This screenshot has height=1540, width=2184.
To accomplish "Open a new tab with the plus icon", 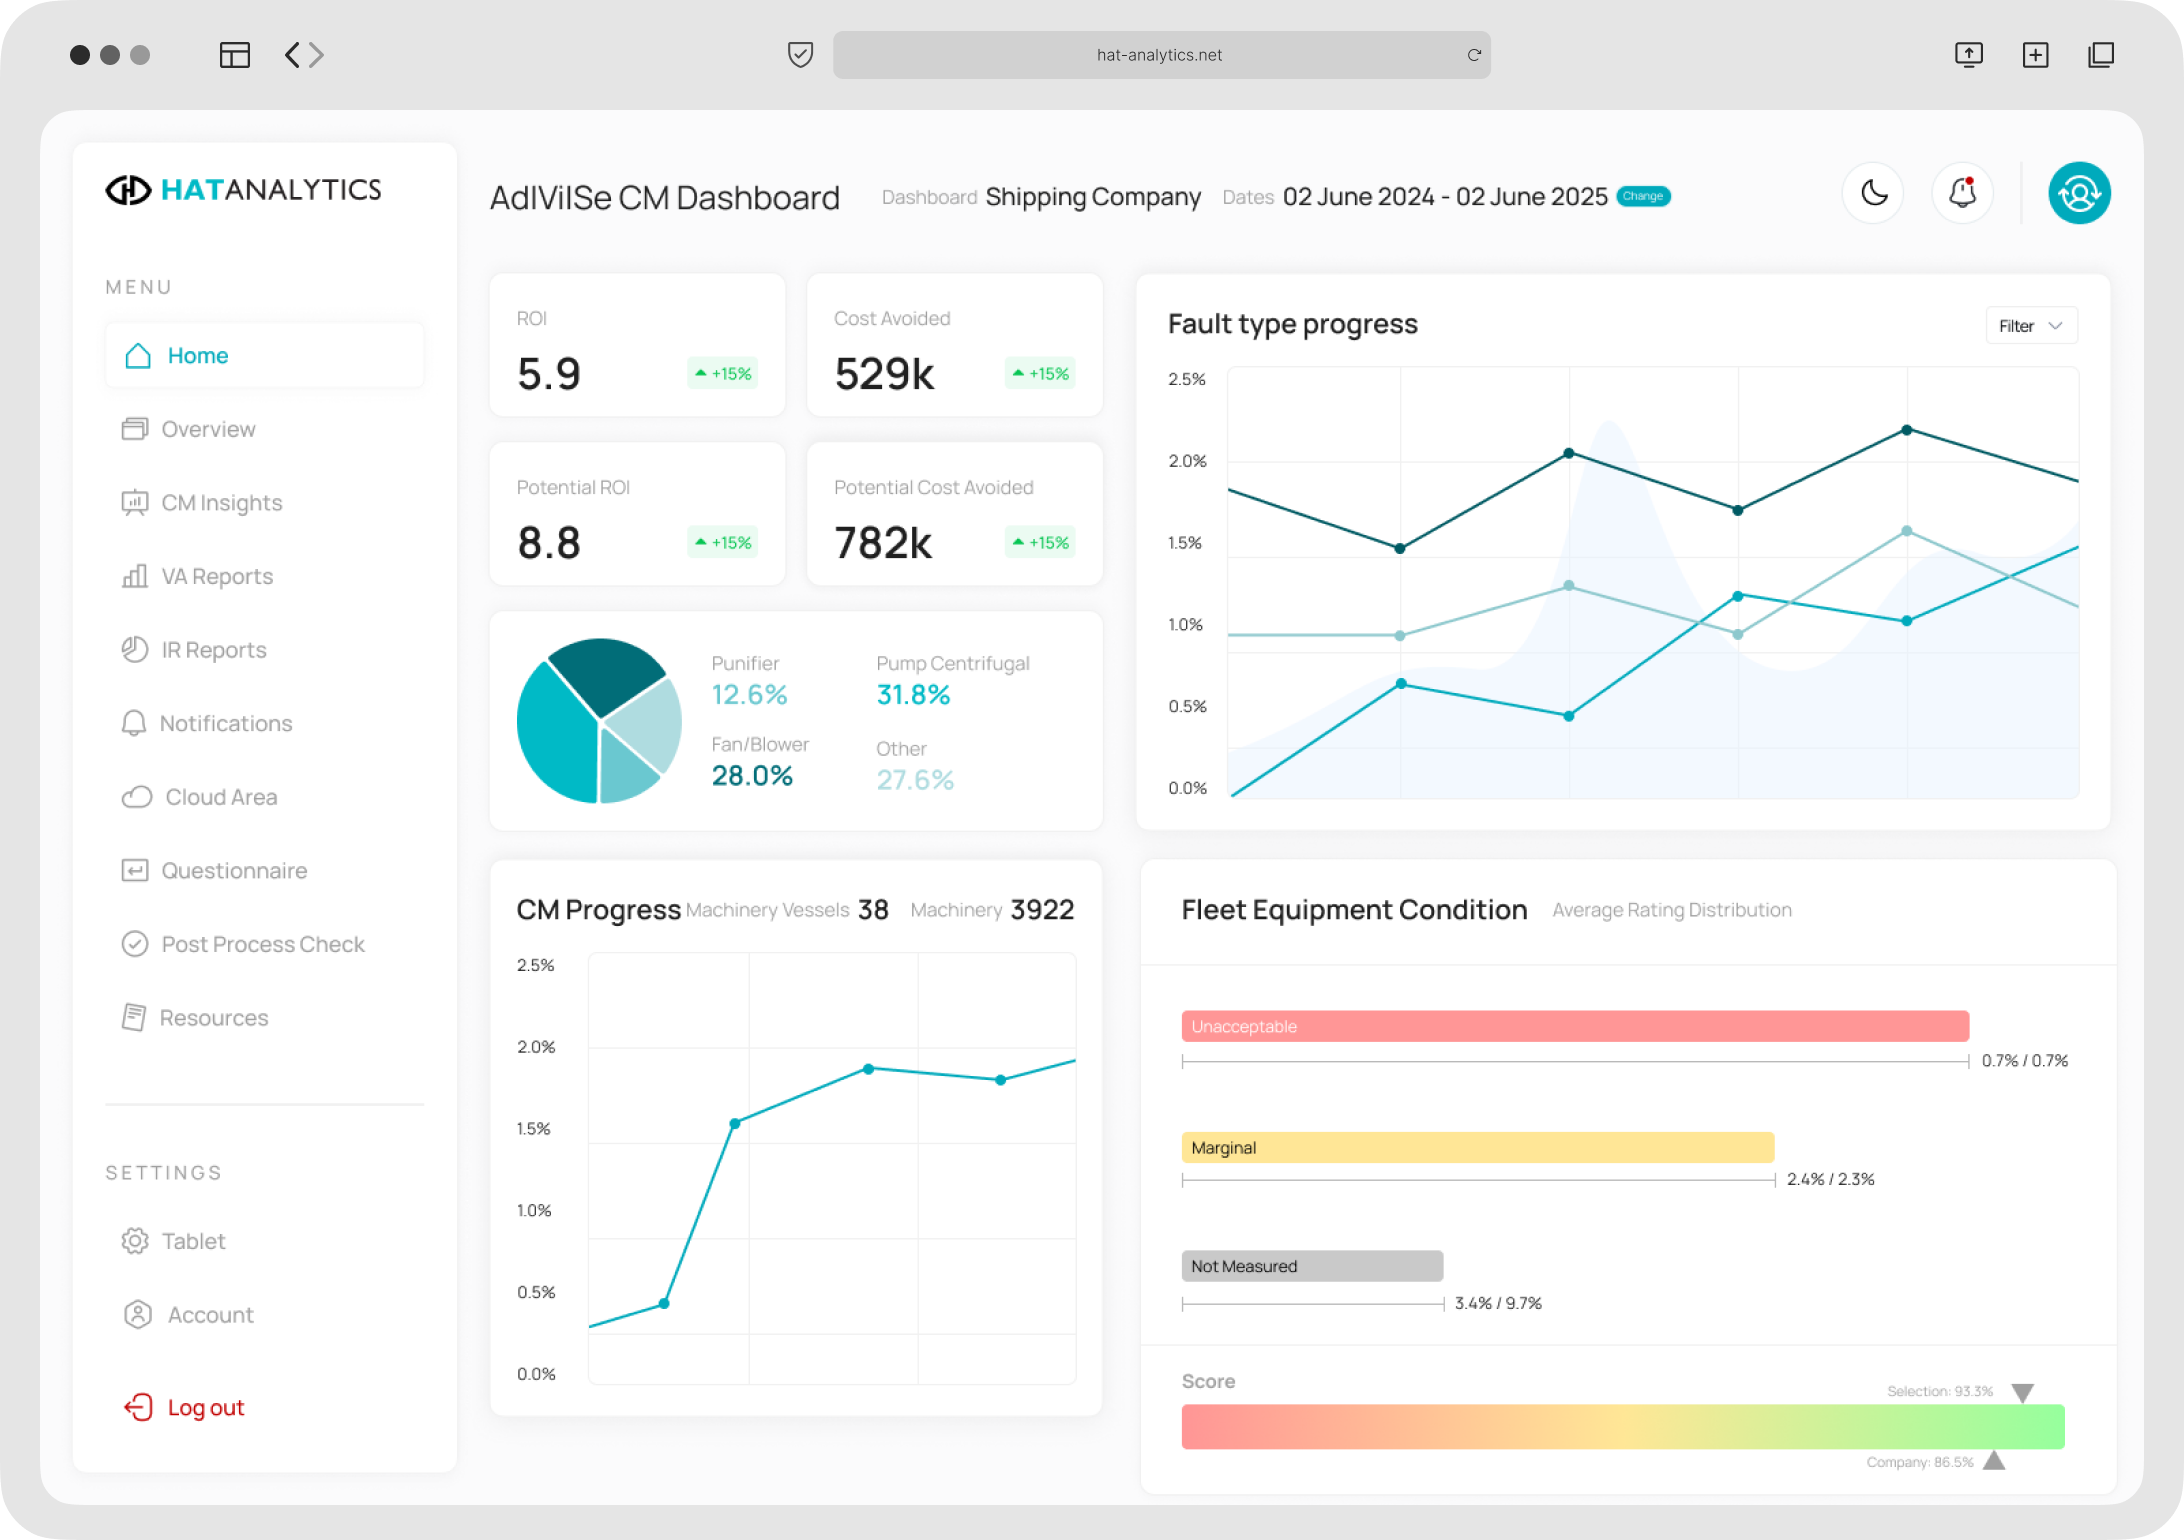I will (x=2035, y=55).
